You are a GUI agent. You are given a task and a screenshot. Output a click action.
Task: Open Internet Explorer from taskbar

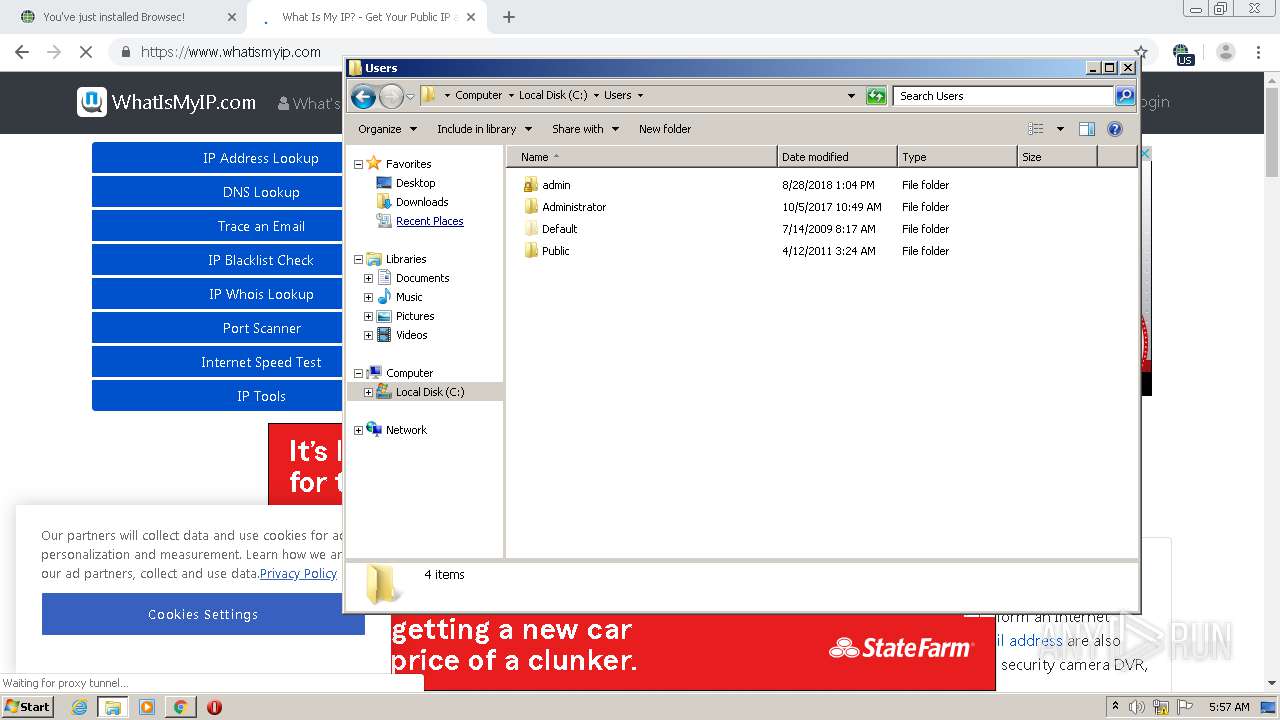(x=80, y=707)
